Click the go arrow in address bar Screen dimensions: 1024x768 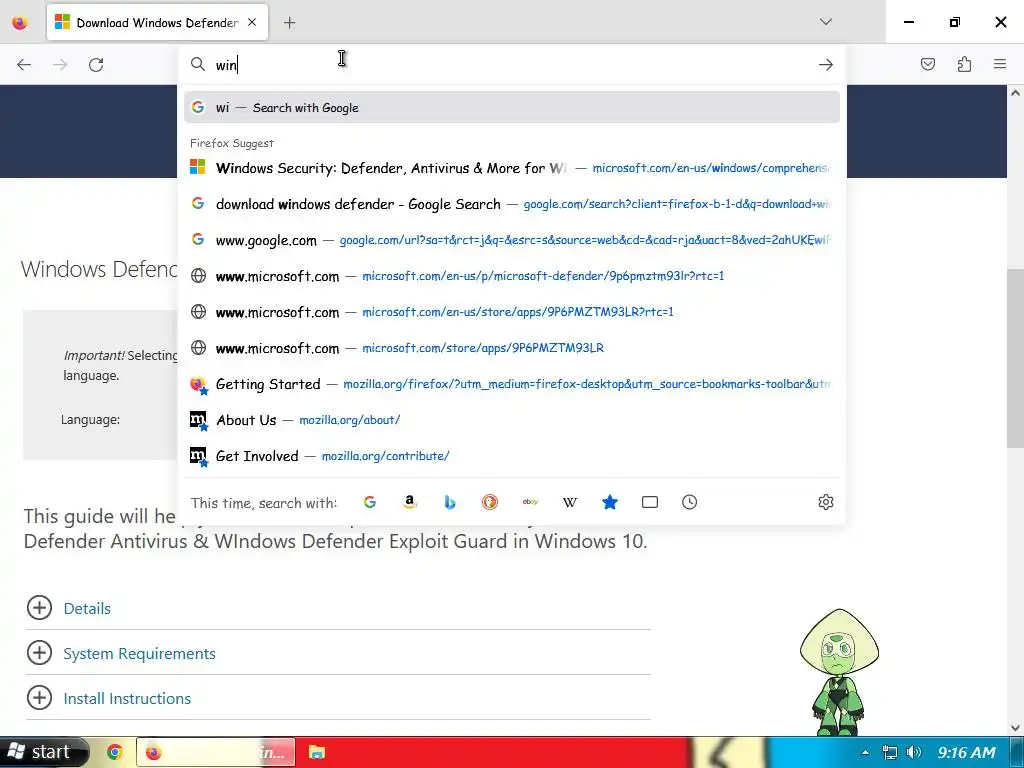click(x=825, y=65)
